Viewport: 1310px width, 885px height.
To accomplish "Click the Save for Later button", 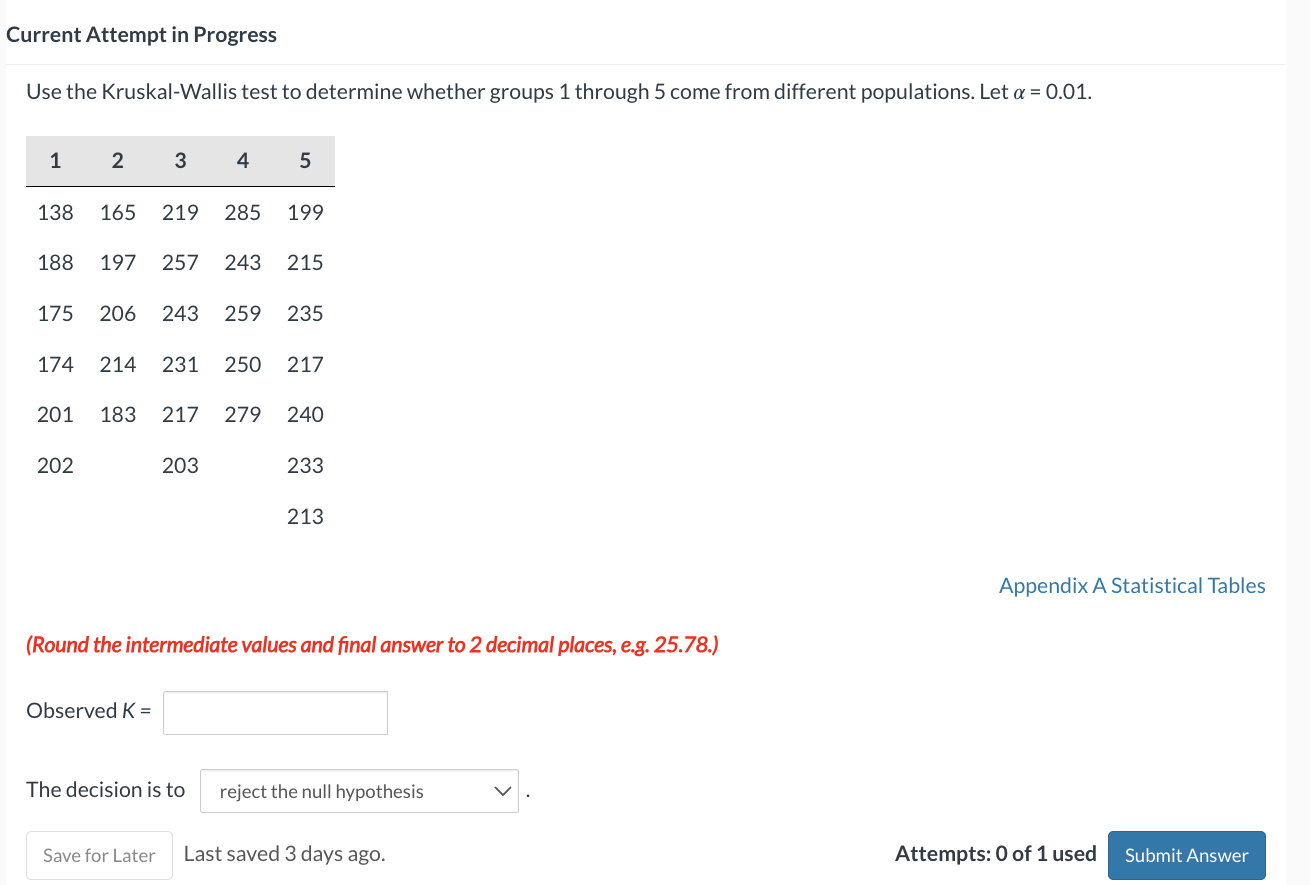I will (x=98, y=855).
